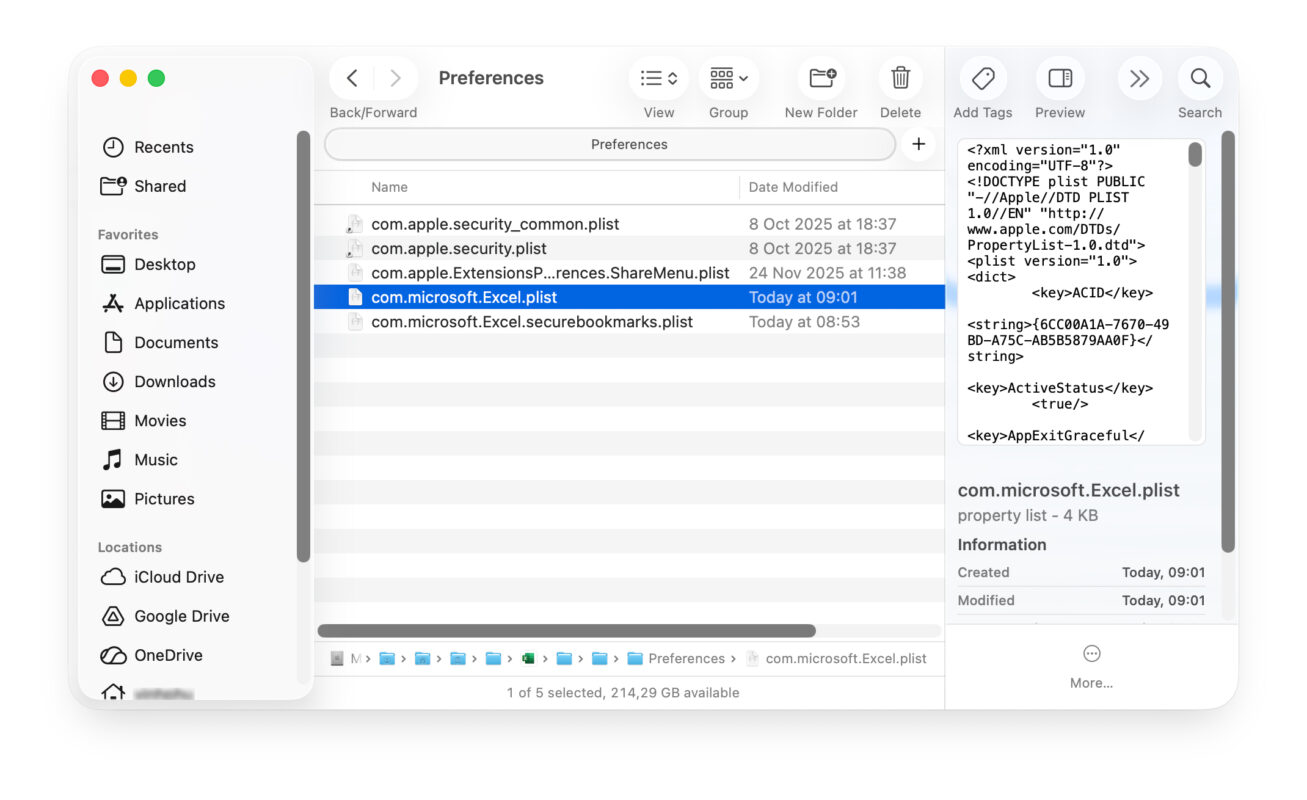Select the Preferences tab
Viewport: 1307px width, 800px height.
[x=610, y=144]
